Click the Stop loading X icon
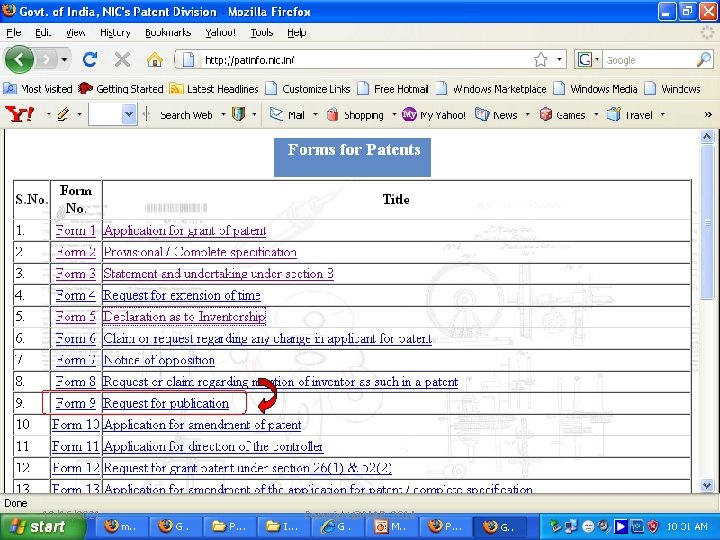The image size is (720, 540). tap(122, 59)
